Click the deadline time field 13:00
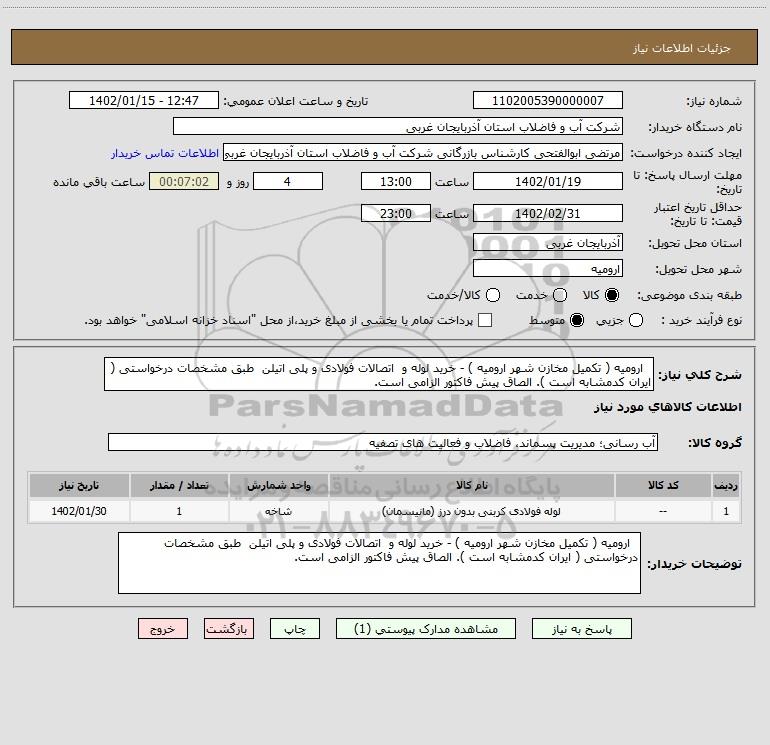Viewport: 770px width, 745px height. click(396, 181)
